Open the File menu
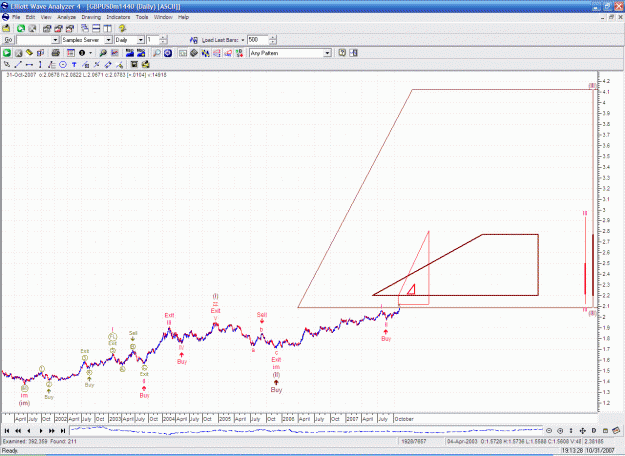625x456 pixels. (x=16, y=17)
